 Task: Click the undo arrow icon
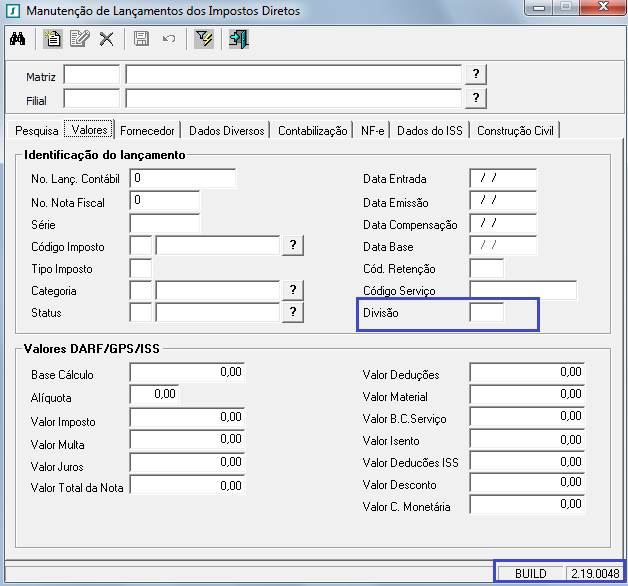click(x=168, y=39)
